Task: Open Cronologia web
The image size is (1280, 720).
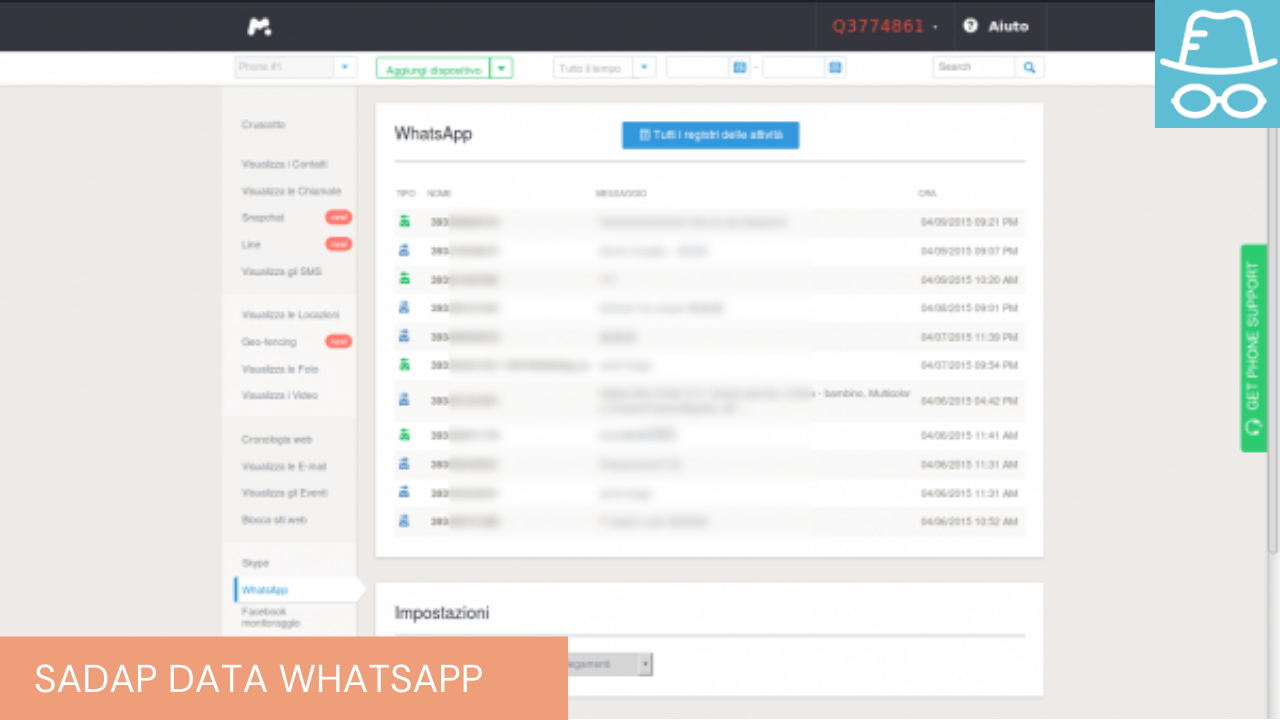Action: click(x=277, y=440)
